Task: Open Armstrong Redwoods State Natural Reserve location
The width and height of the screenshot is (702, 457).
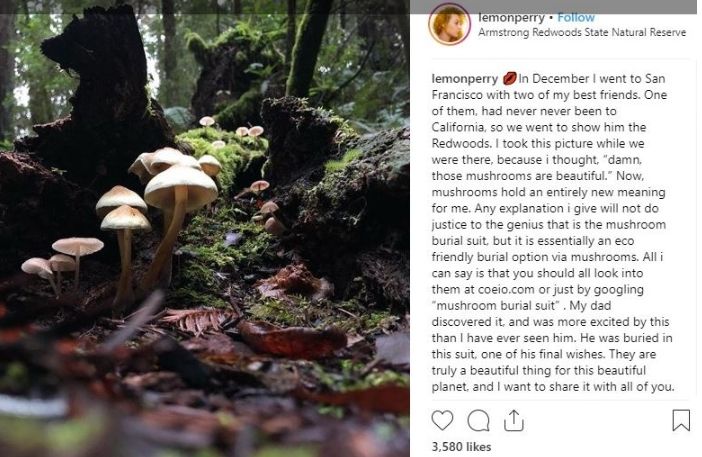Action: [582, 33]
